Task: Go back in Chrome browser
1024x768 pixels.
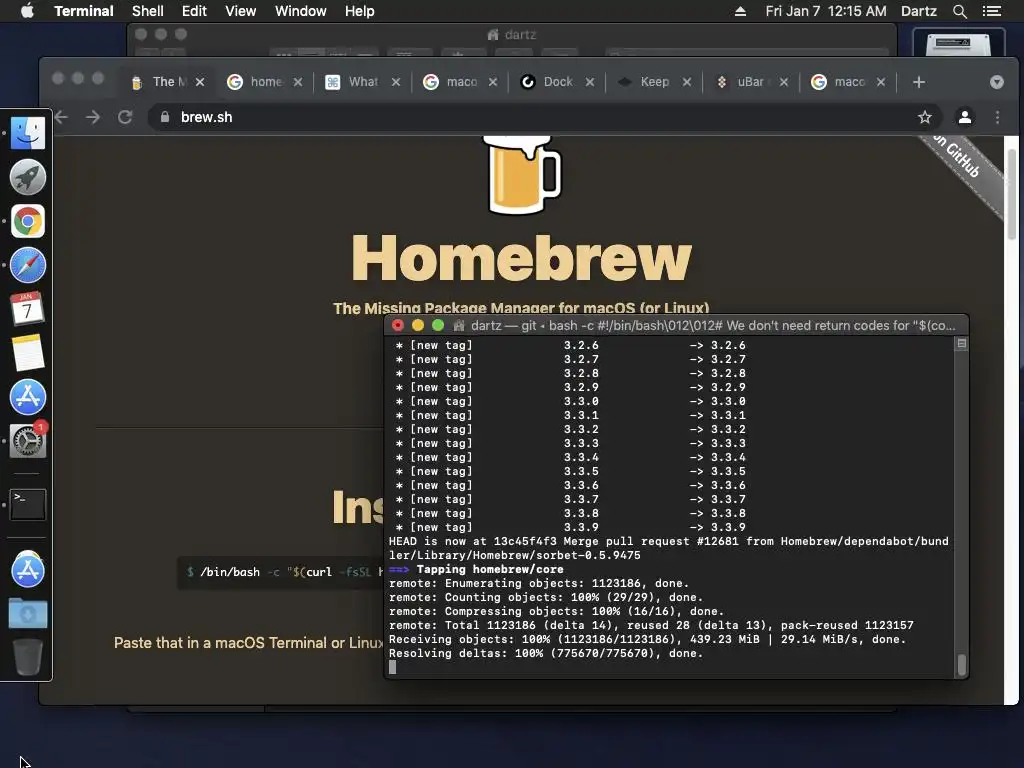Action: [62, 117]
